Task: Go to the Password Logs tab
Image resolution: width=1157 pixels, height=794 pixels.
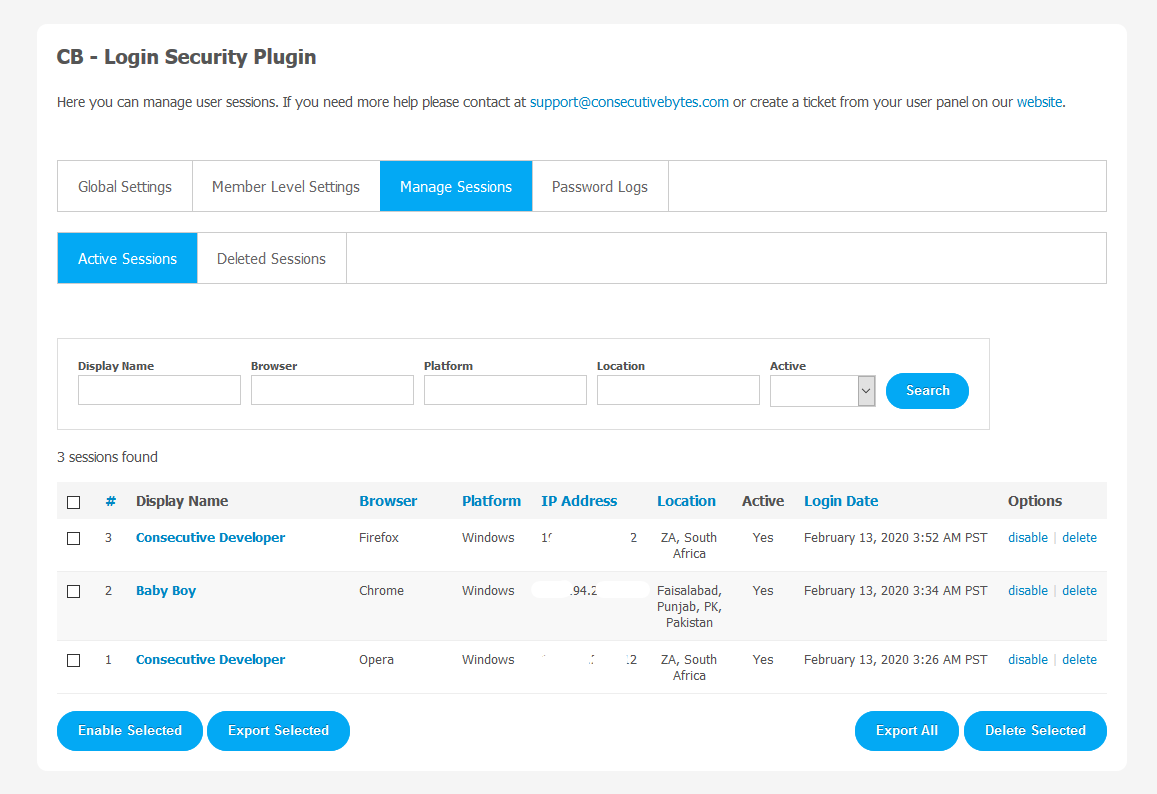Action: (600, 187)
